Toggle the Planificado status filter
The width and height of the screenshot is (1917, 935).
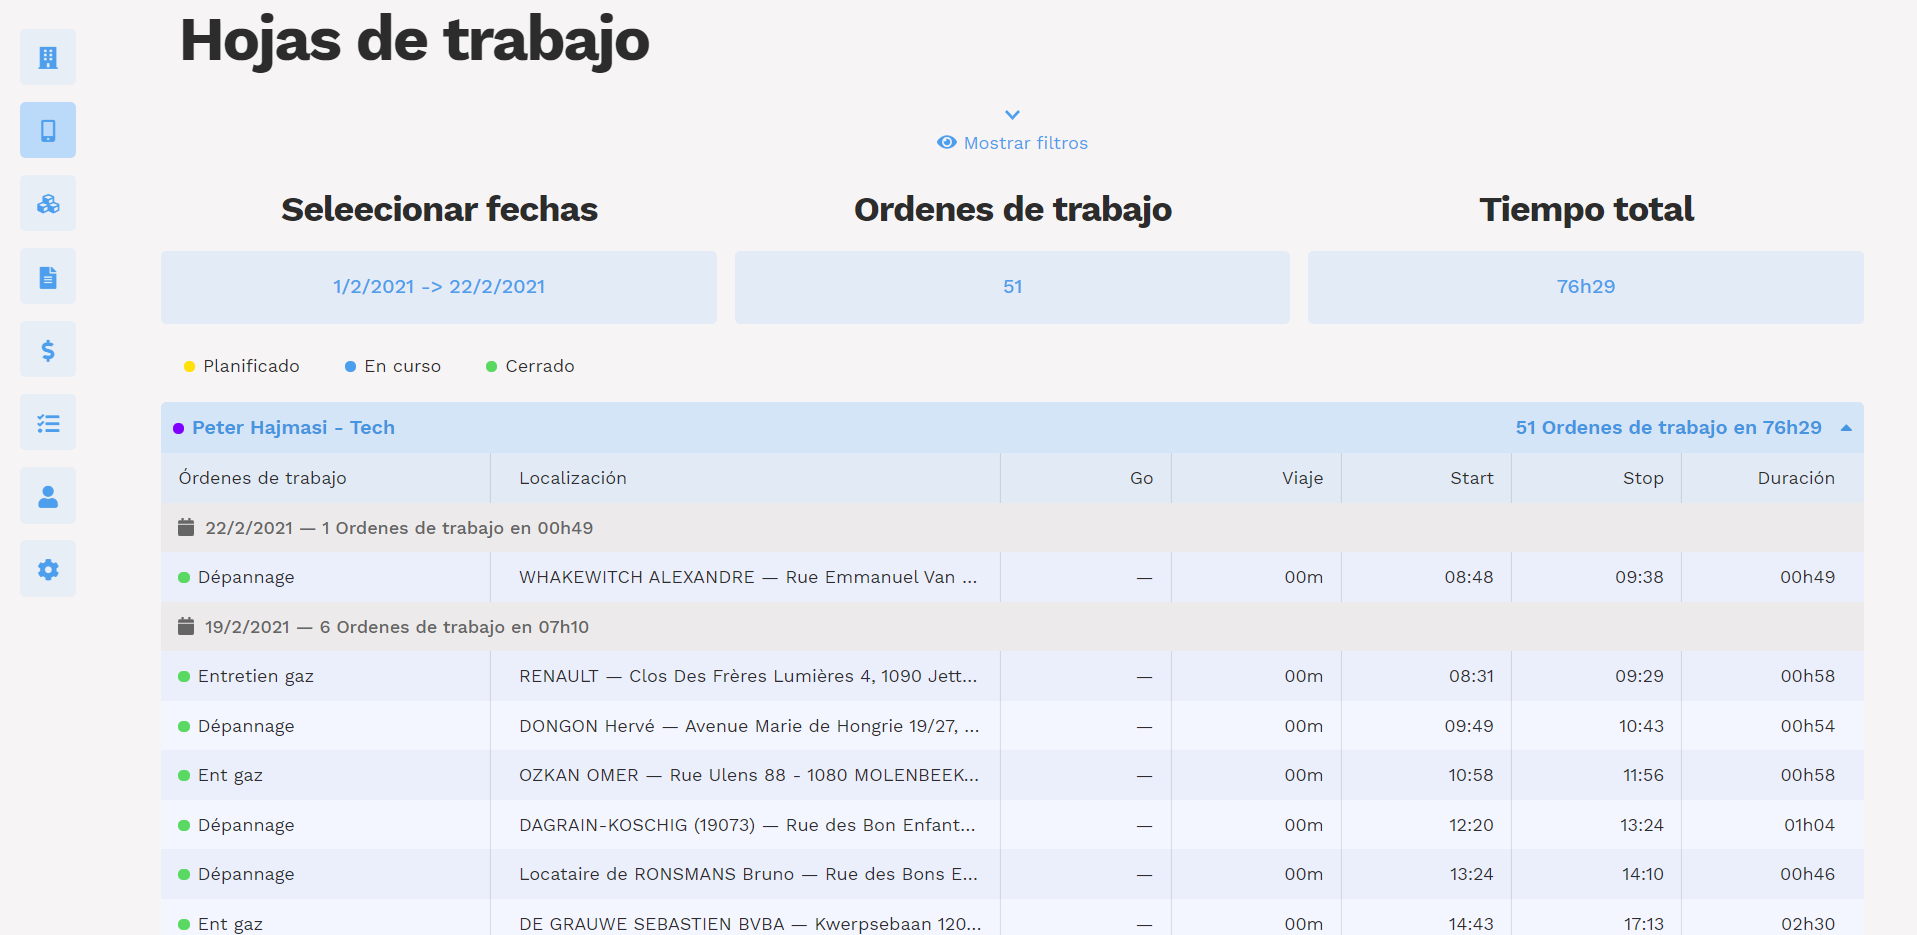point(242,366)
